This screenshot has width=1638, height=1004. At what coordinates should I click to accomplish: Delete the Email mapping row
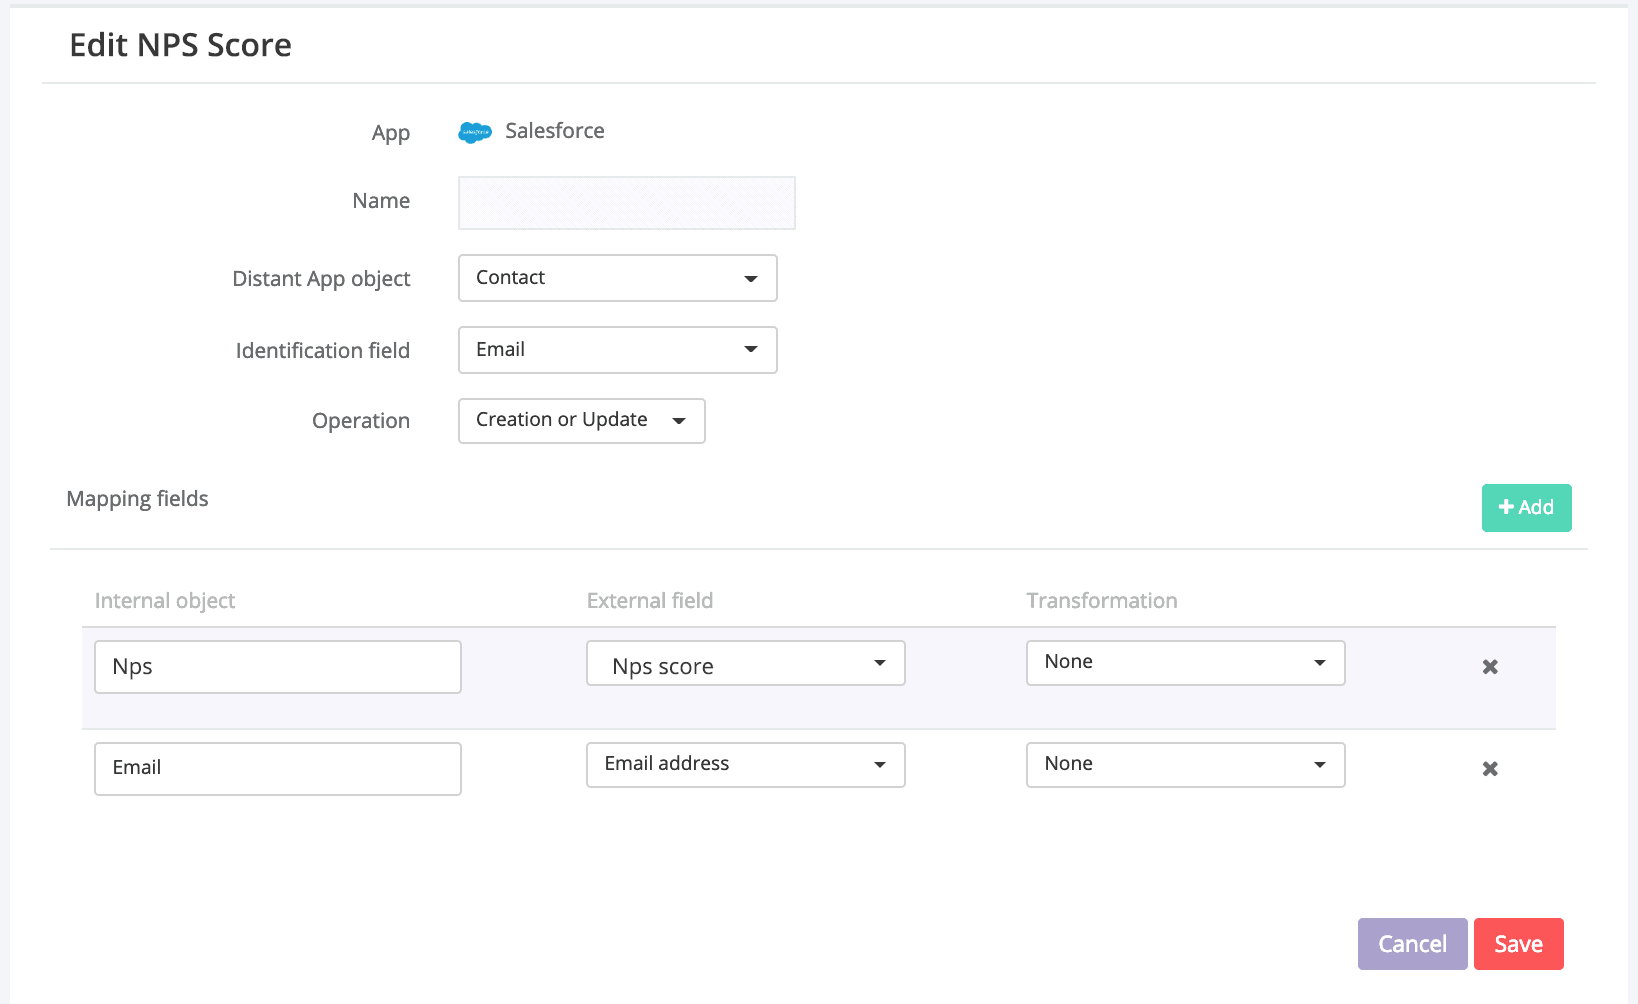(1490, 769)
